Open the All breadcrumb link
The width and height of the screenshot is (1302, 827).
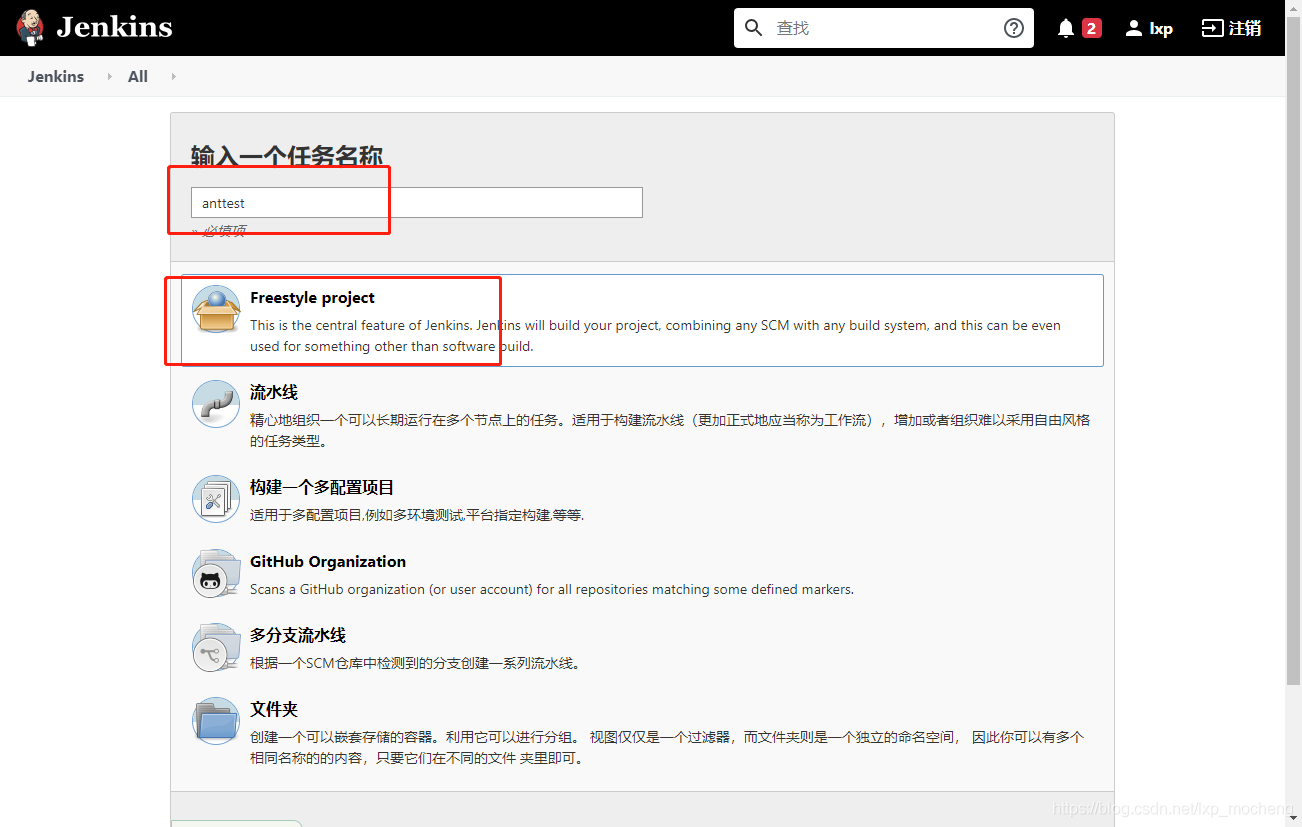tap(138, 77)
